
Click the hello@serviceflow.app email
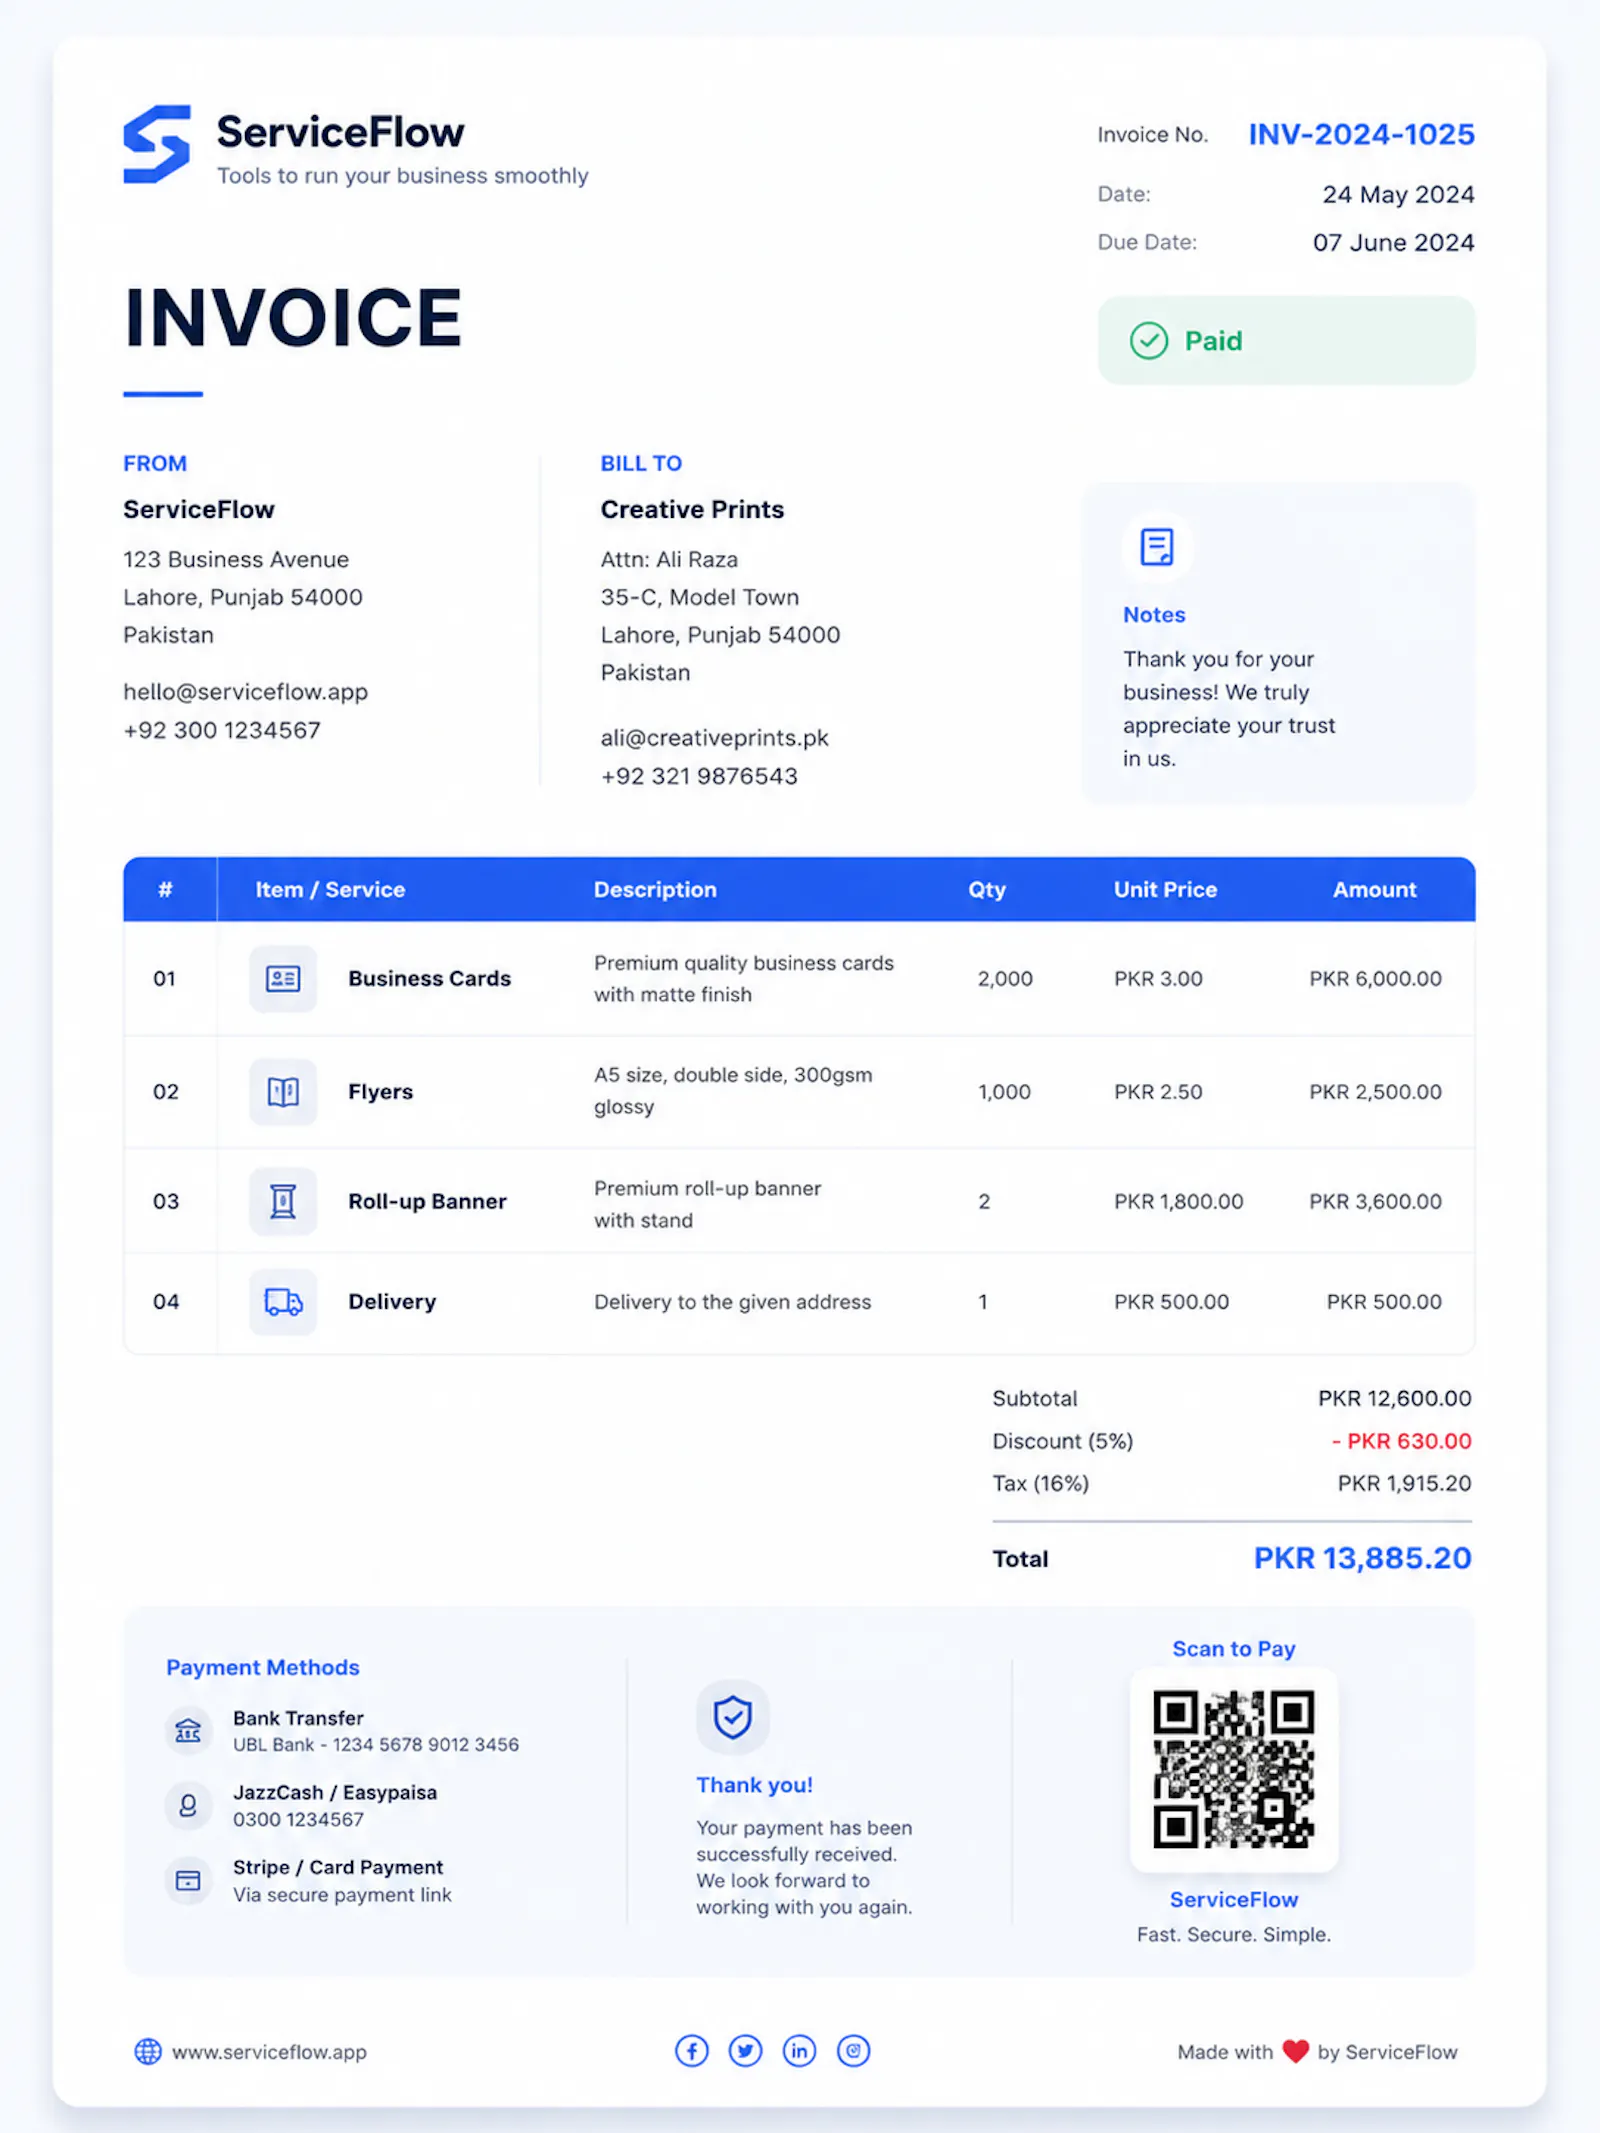245,692
